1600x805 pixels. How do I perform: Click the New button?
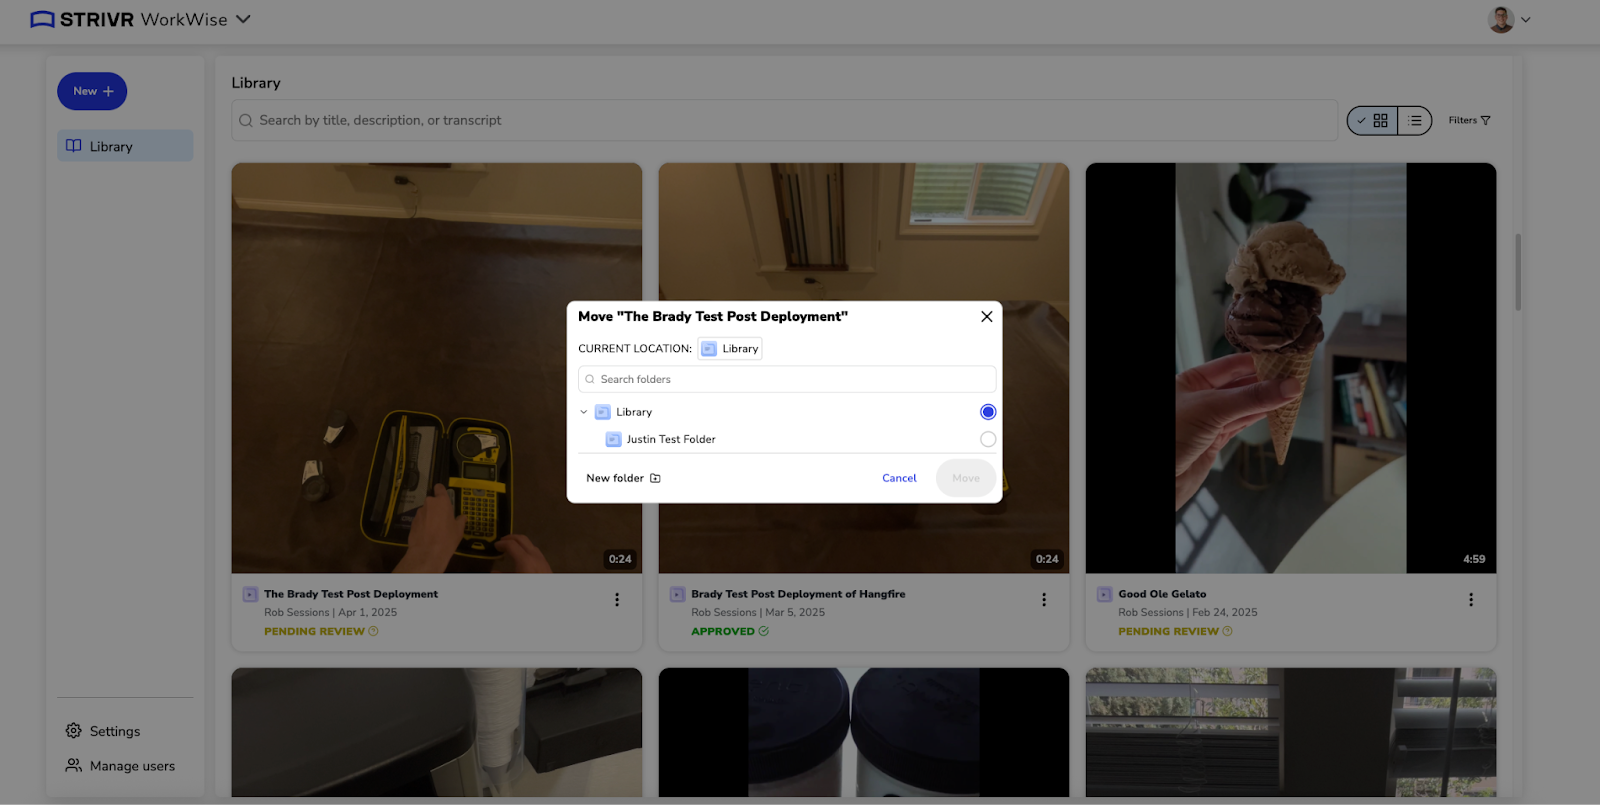click(x=92, y=91)
